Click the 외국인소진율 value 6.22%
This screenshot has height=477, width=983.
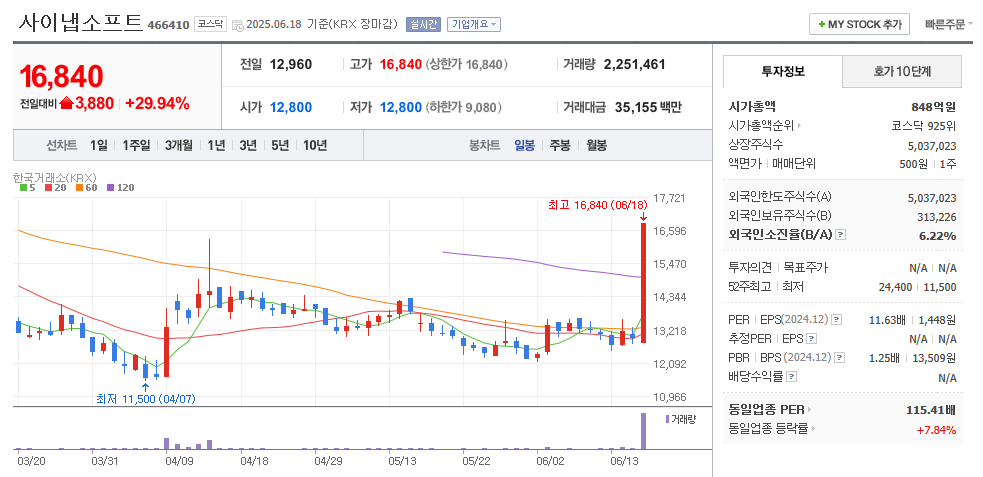click(x=938, y=236)
